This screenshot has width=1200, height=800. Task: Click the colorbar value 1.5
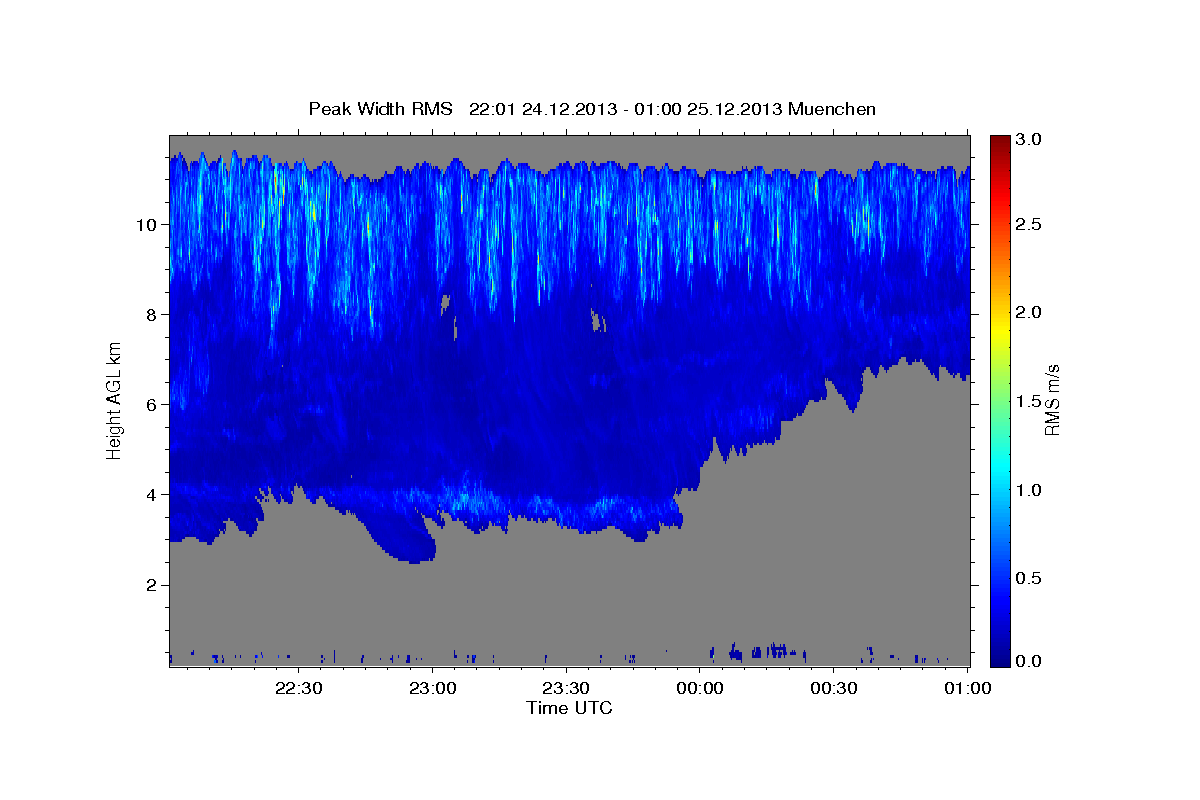[x=1031, y=401]
